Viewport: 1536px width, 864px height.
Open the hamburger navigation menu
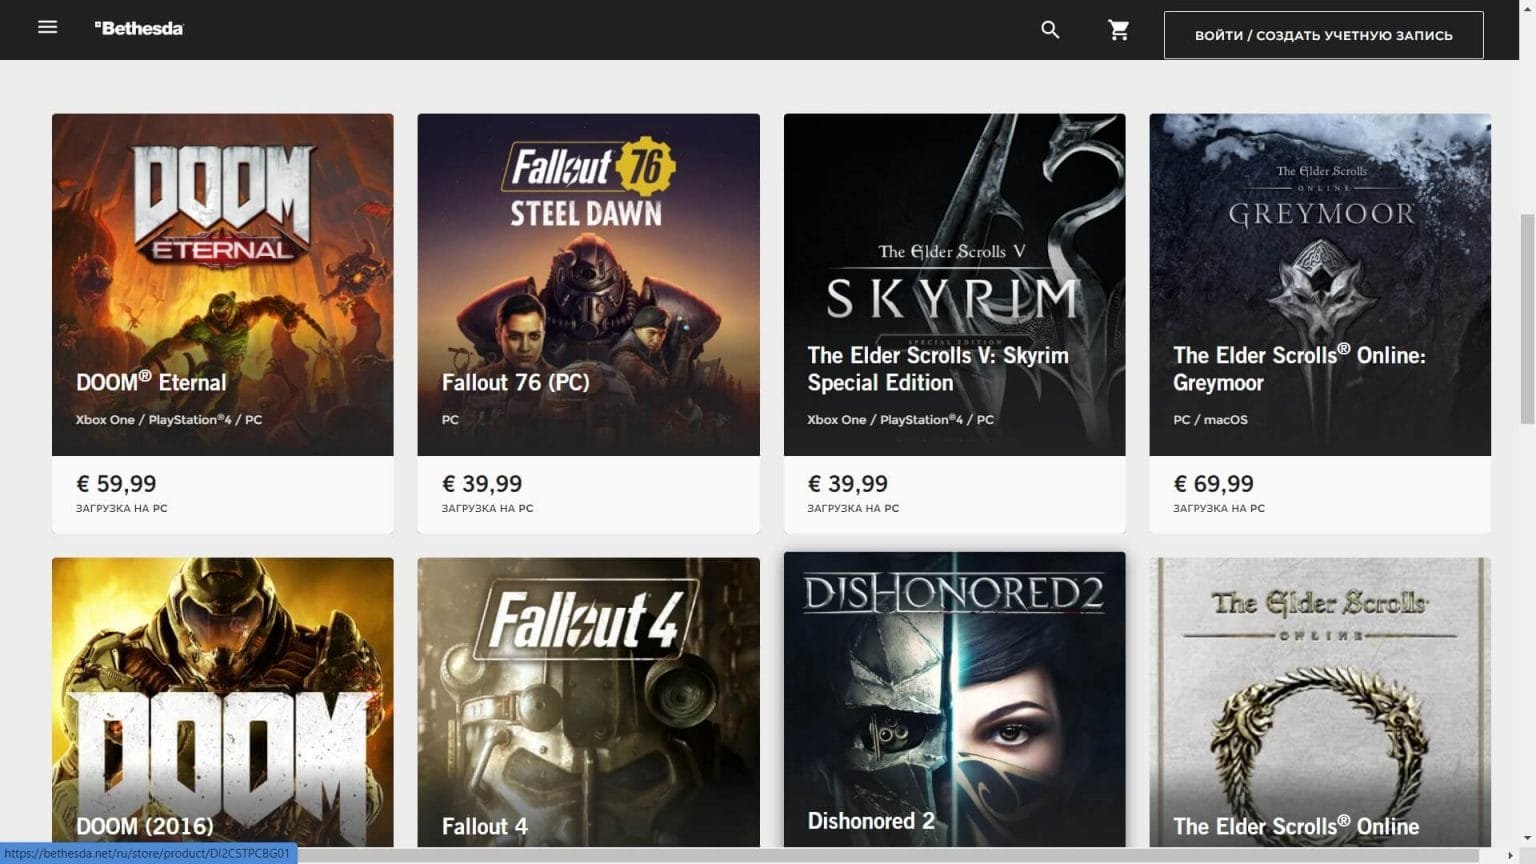47,27
